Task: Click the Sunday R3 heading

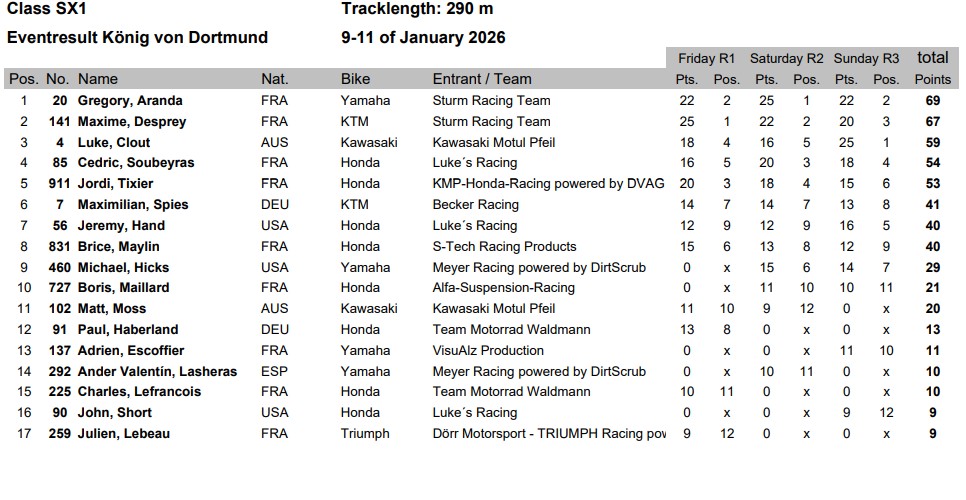Action: [x=867, y=58]
